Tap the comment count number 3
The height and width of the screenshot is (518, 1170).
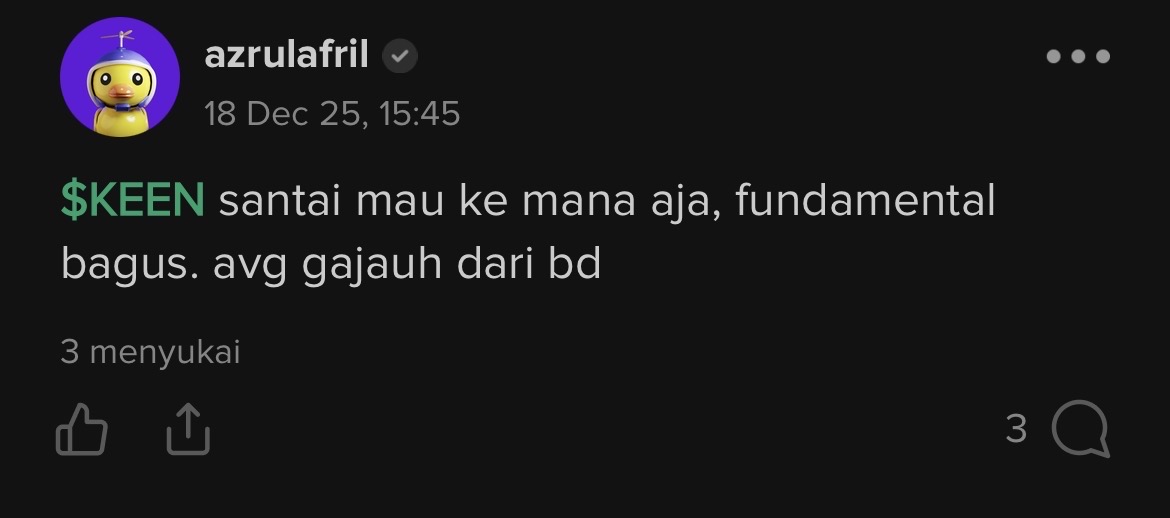(x=1016, y=428)
